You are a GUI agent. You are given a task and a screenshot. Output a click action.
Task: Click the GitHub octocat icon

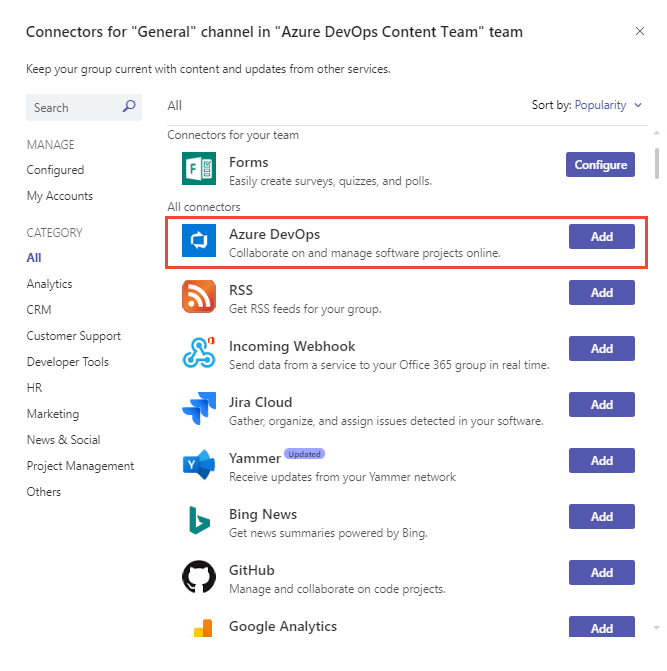(x=199, y=576)
